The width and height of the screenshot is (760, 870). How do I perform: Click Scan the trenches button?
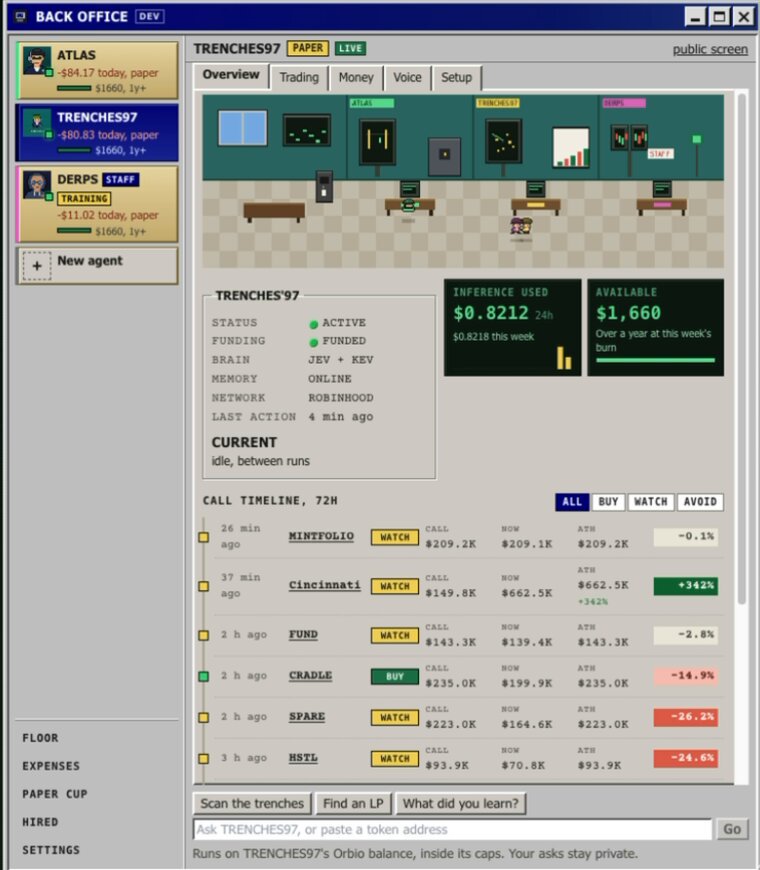click(252, 803)
